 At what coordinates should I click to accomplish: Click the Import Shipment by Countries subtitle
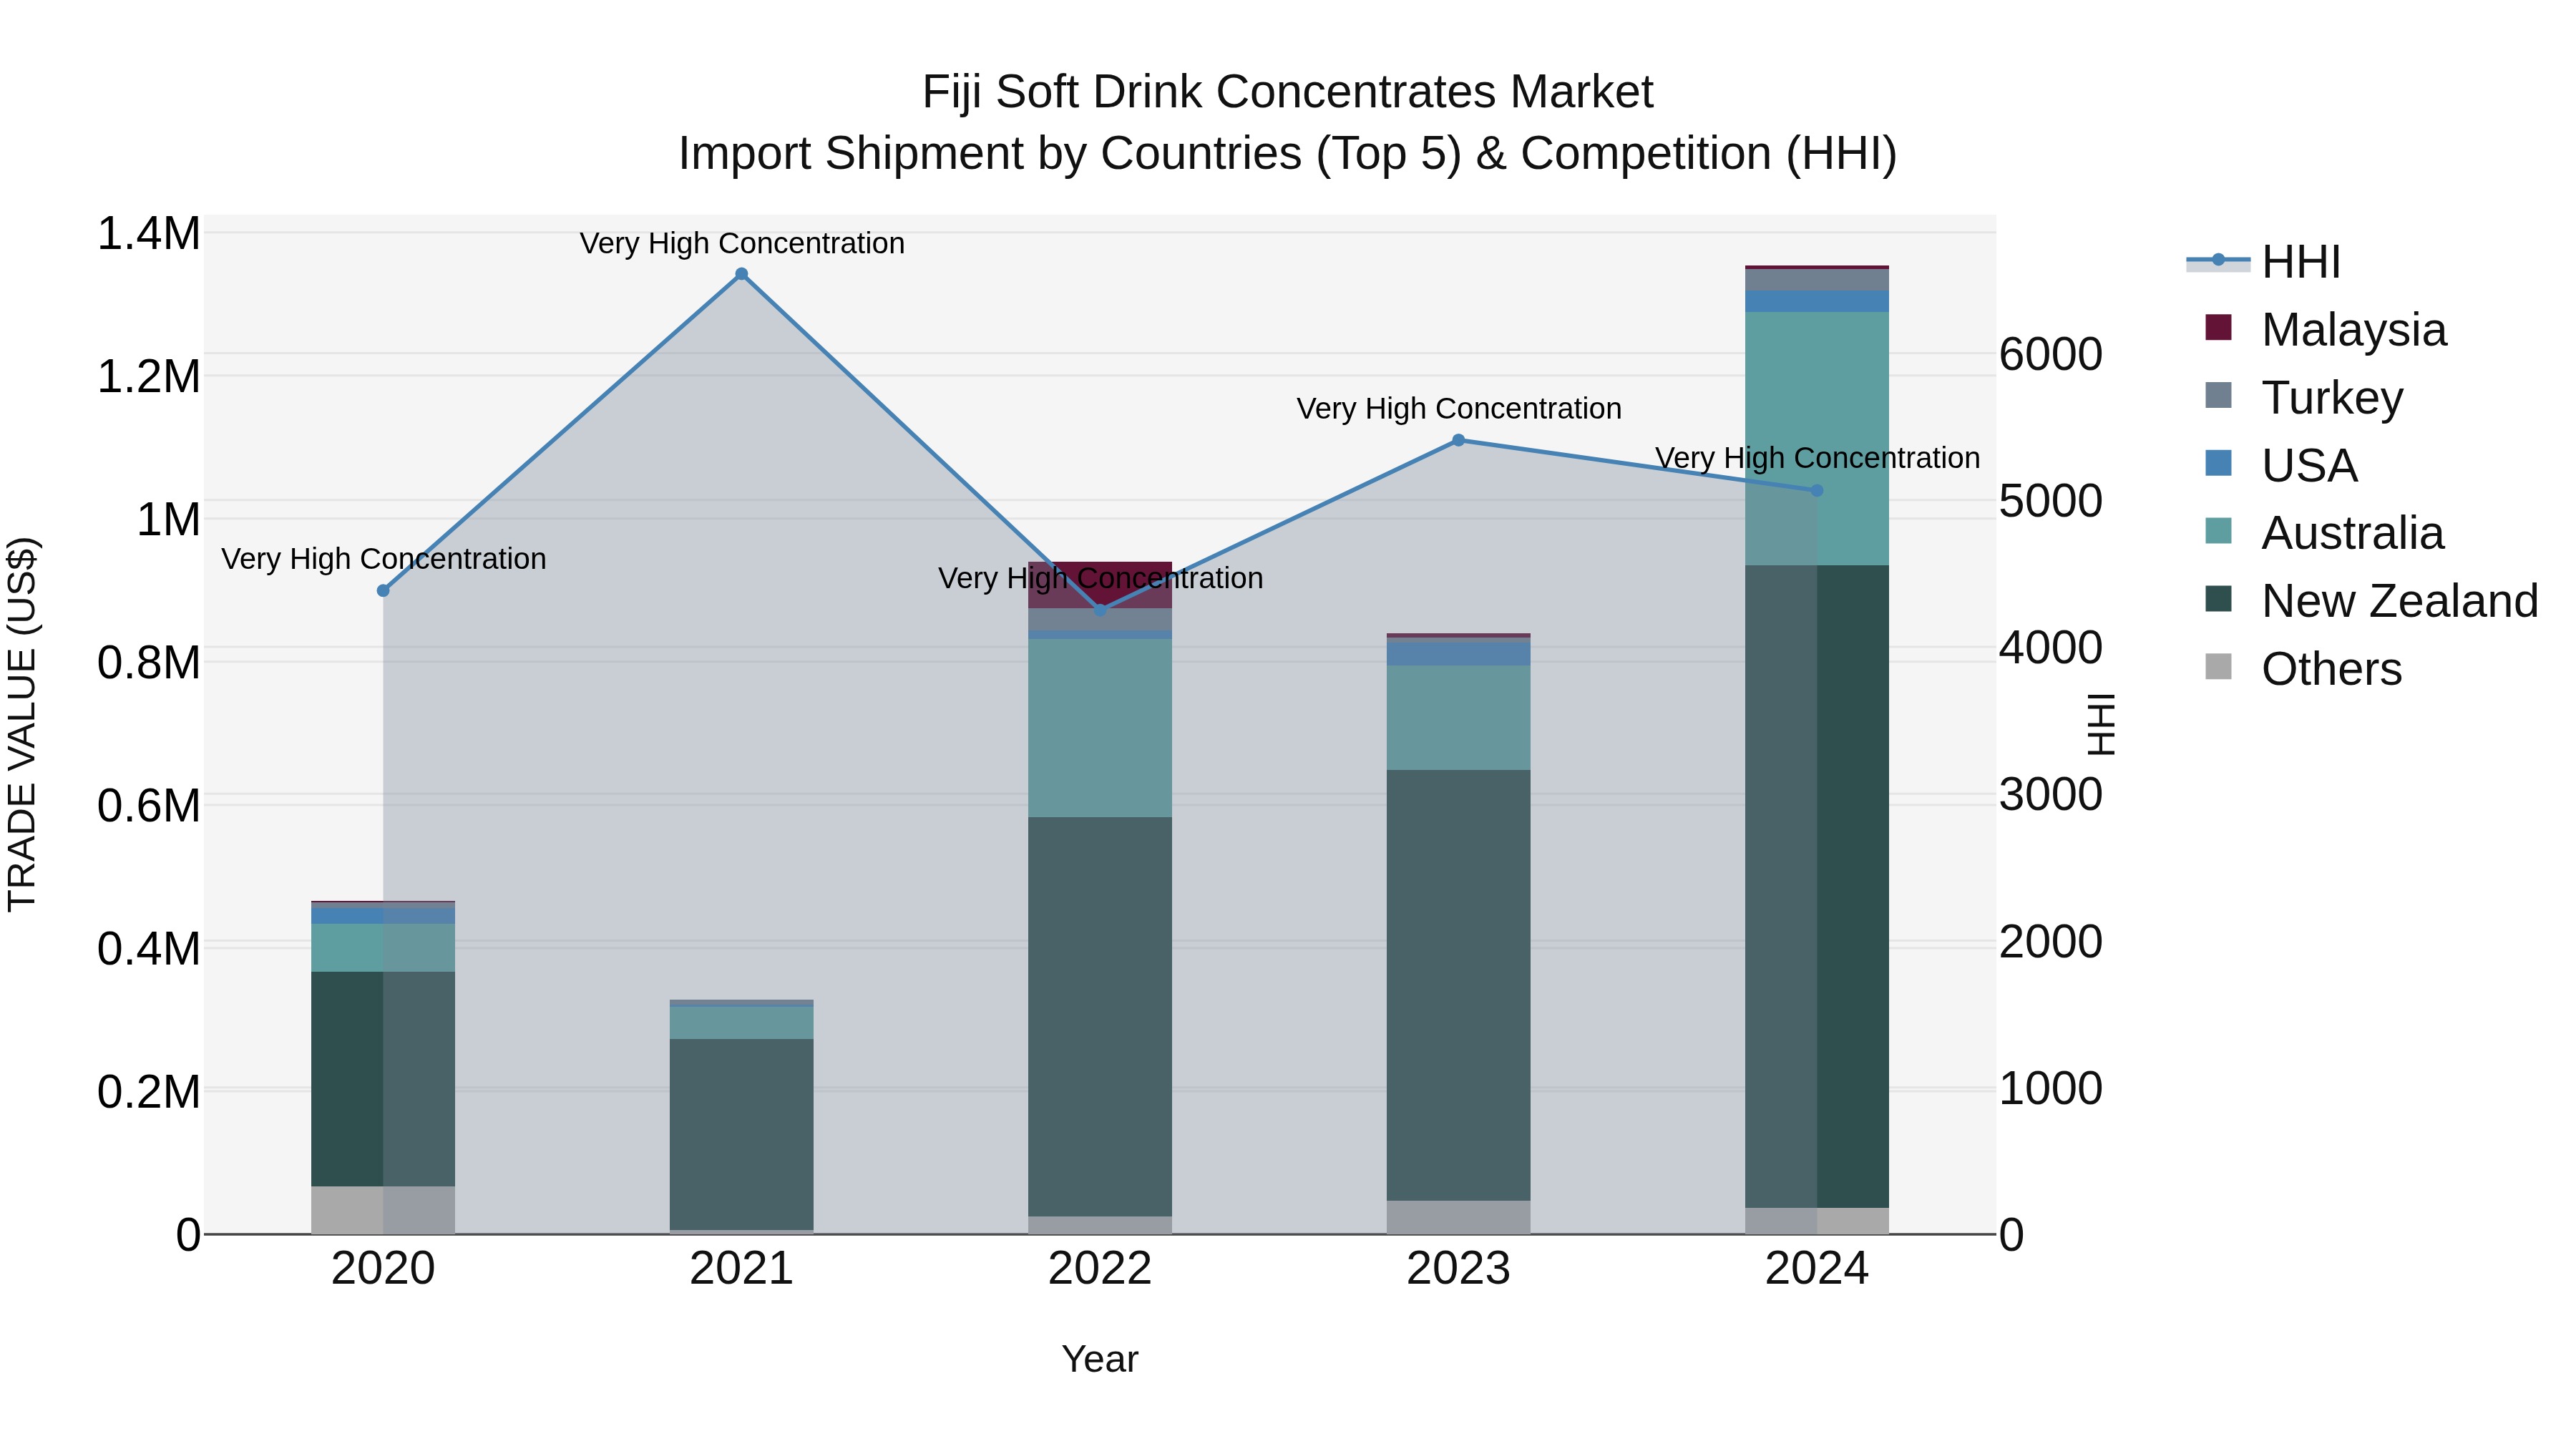coord(1287,154)
